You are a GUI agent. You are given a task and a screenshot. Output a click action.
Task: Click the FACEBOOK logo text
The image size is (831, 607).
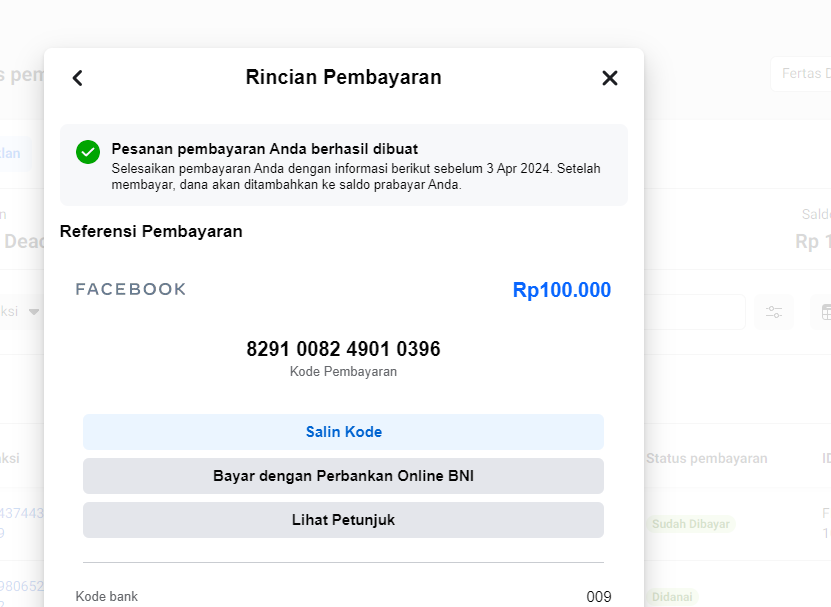[131, 289]
